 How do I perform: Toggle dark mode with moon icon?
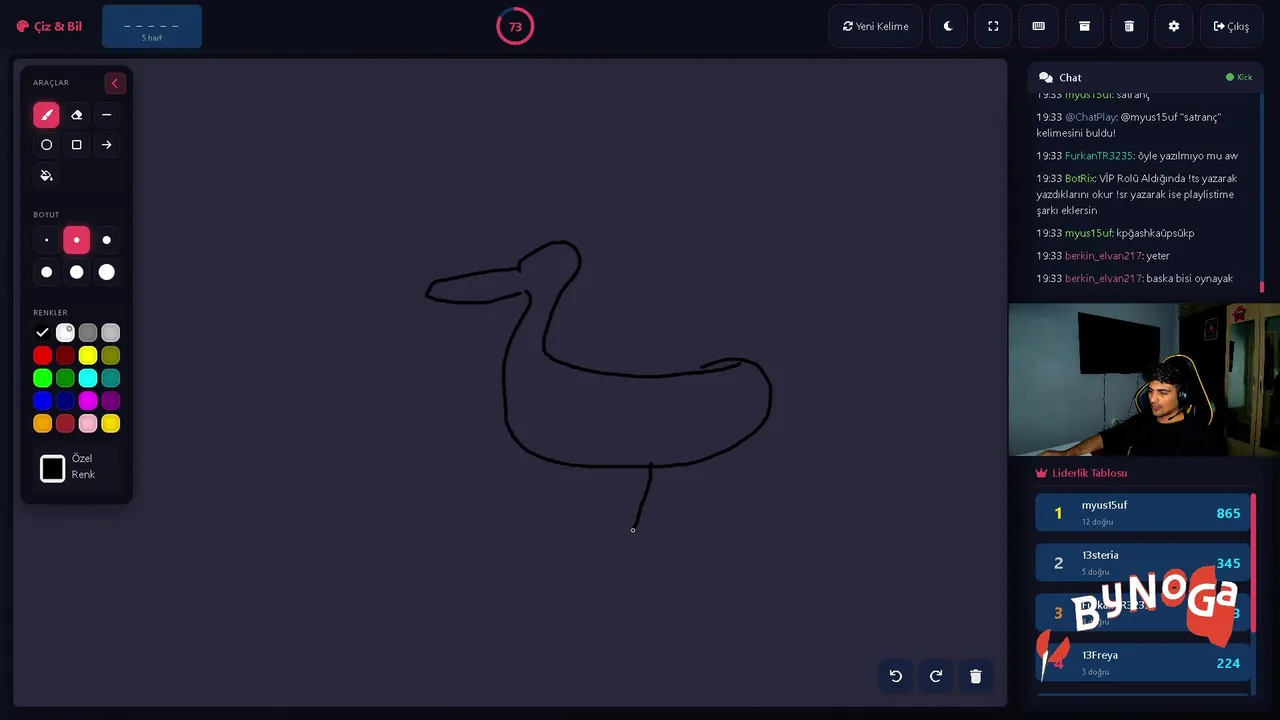pyautogui.click(x=948, y=26)
